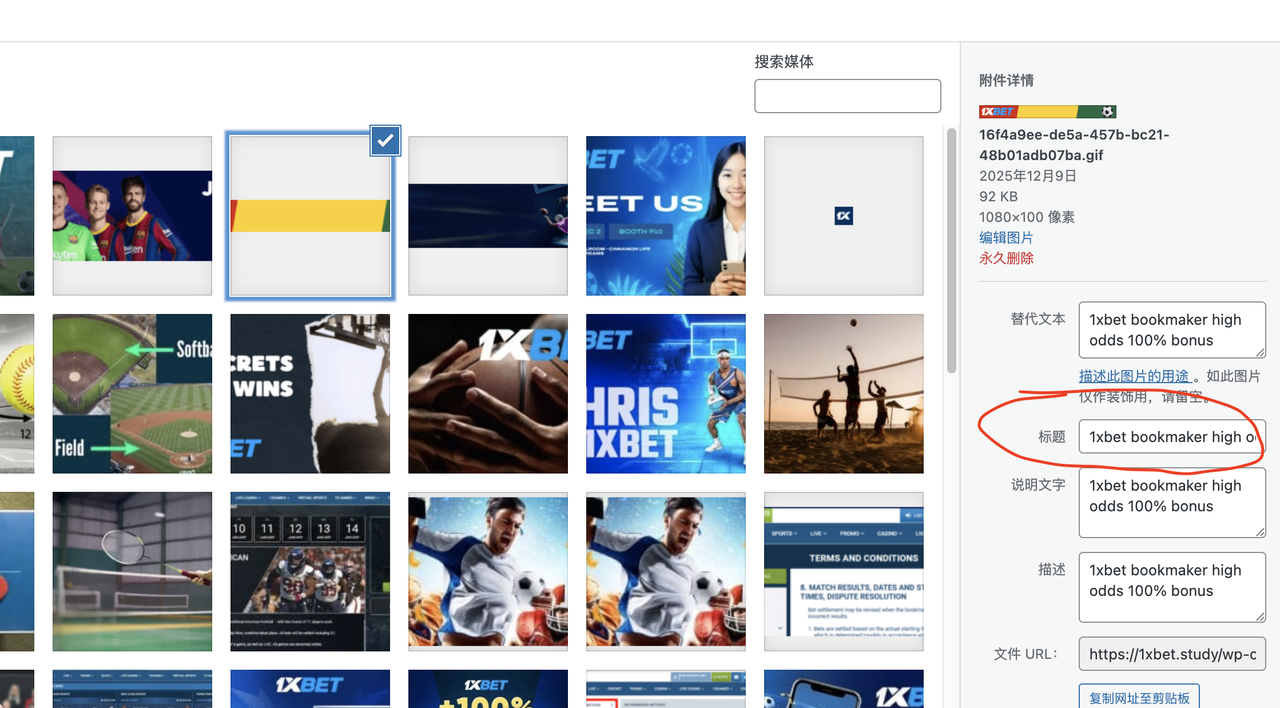1280x708 pixels.
Task: Select the +100% bonus thumbnail in bottom row
Action: (x=488, y=689)
